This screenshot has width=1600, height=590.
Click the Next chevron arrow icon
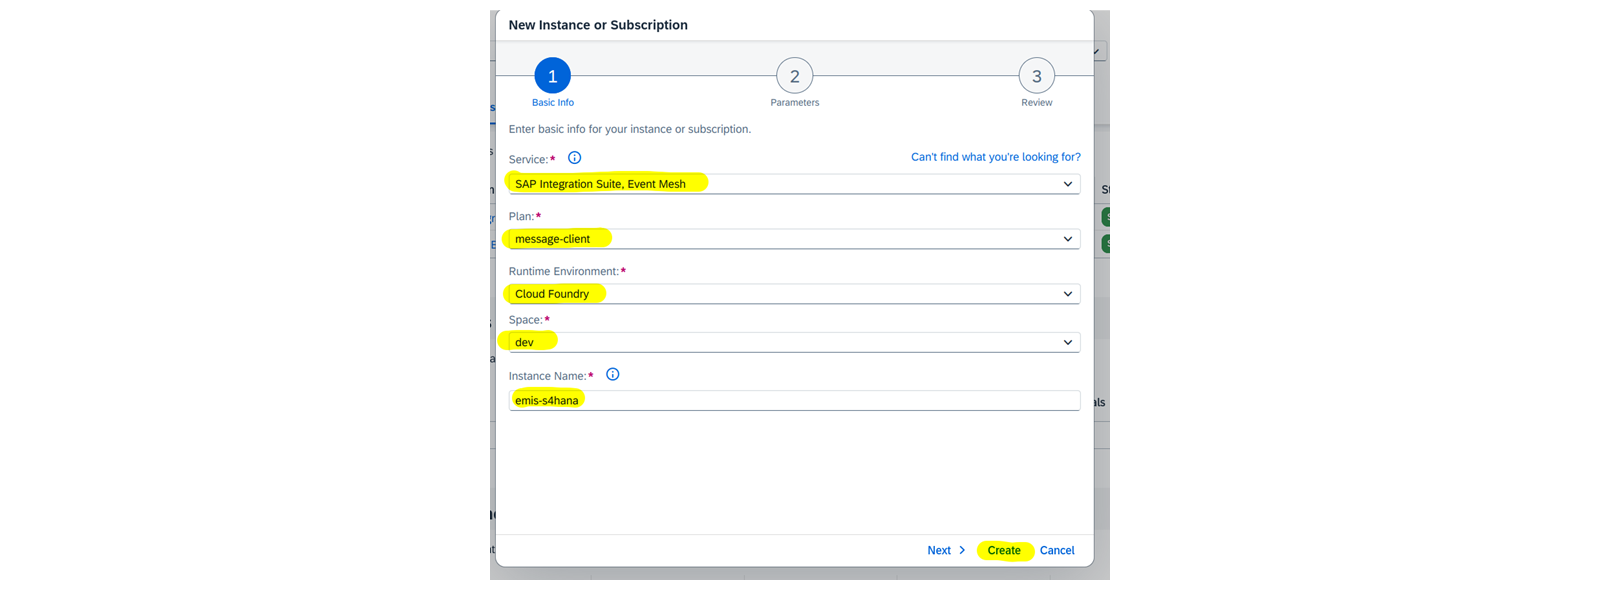click(x=962, y=550)
